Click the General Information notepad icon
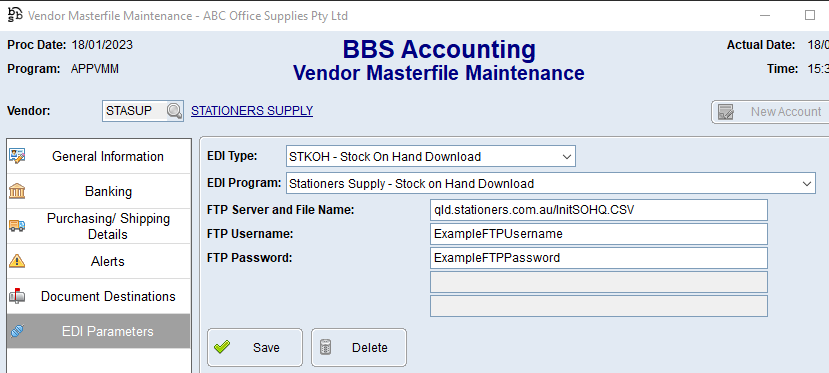 pos(17,156)
